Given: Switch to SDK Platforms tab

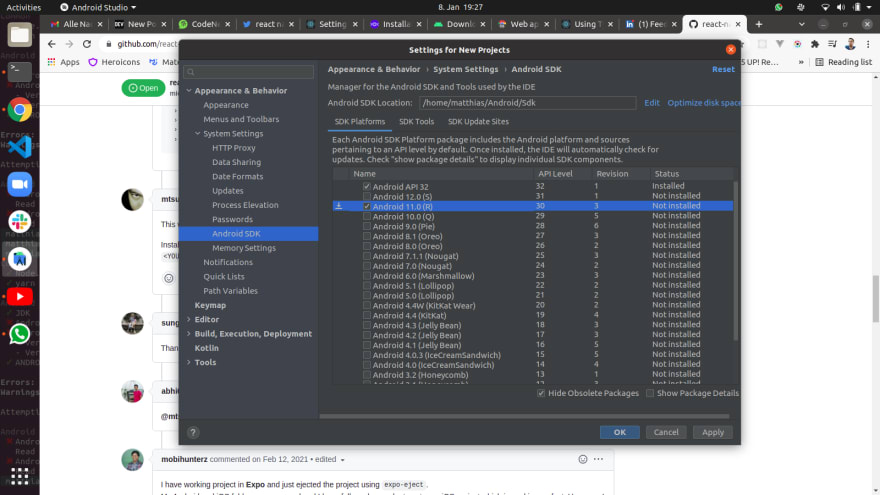Looking at the screenshot, I should 360,121.
